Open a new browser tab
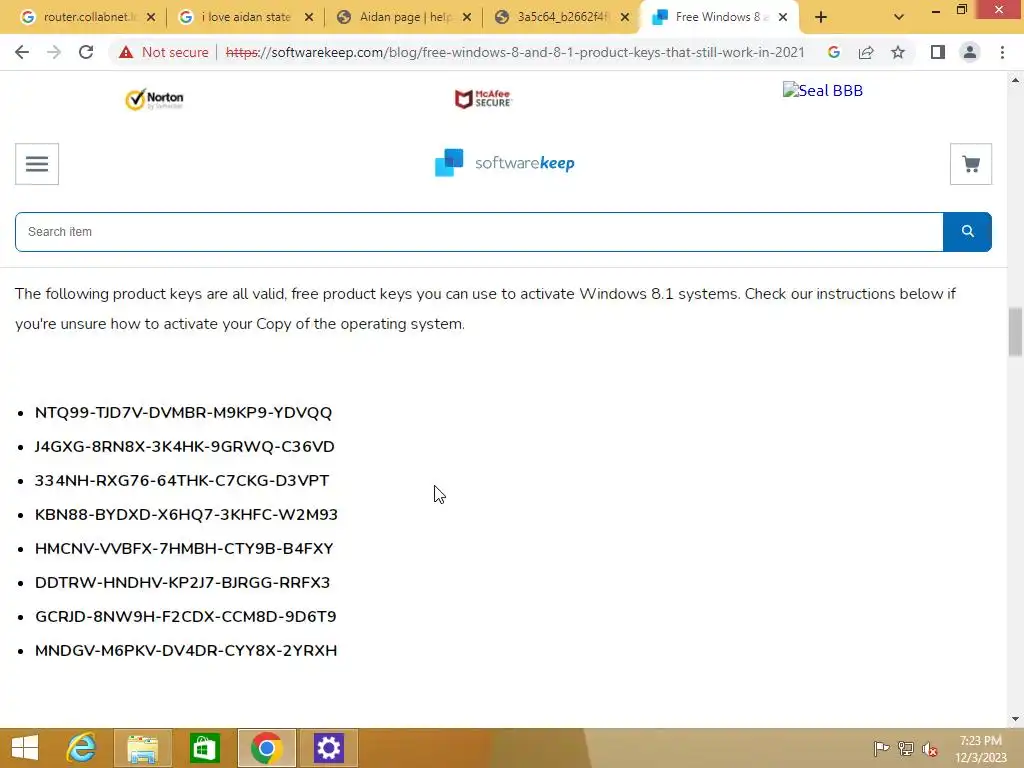Image resolution: width=1024 pixels, height=768 pixels. tap(821, 17)
